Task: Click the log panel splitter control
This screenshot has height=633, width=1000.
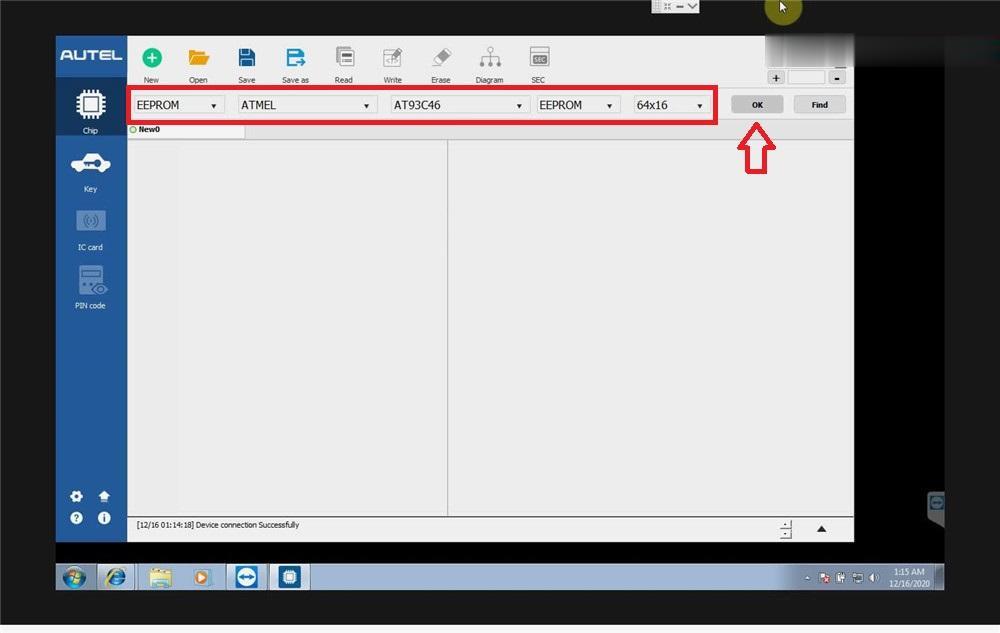Action: 786,530
